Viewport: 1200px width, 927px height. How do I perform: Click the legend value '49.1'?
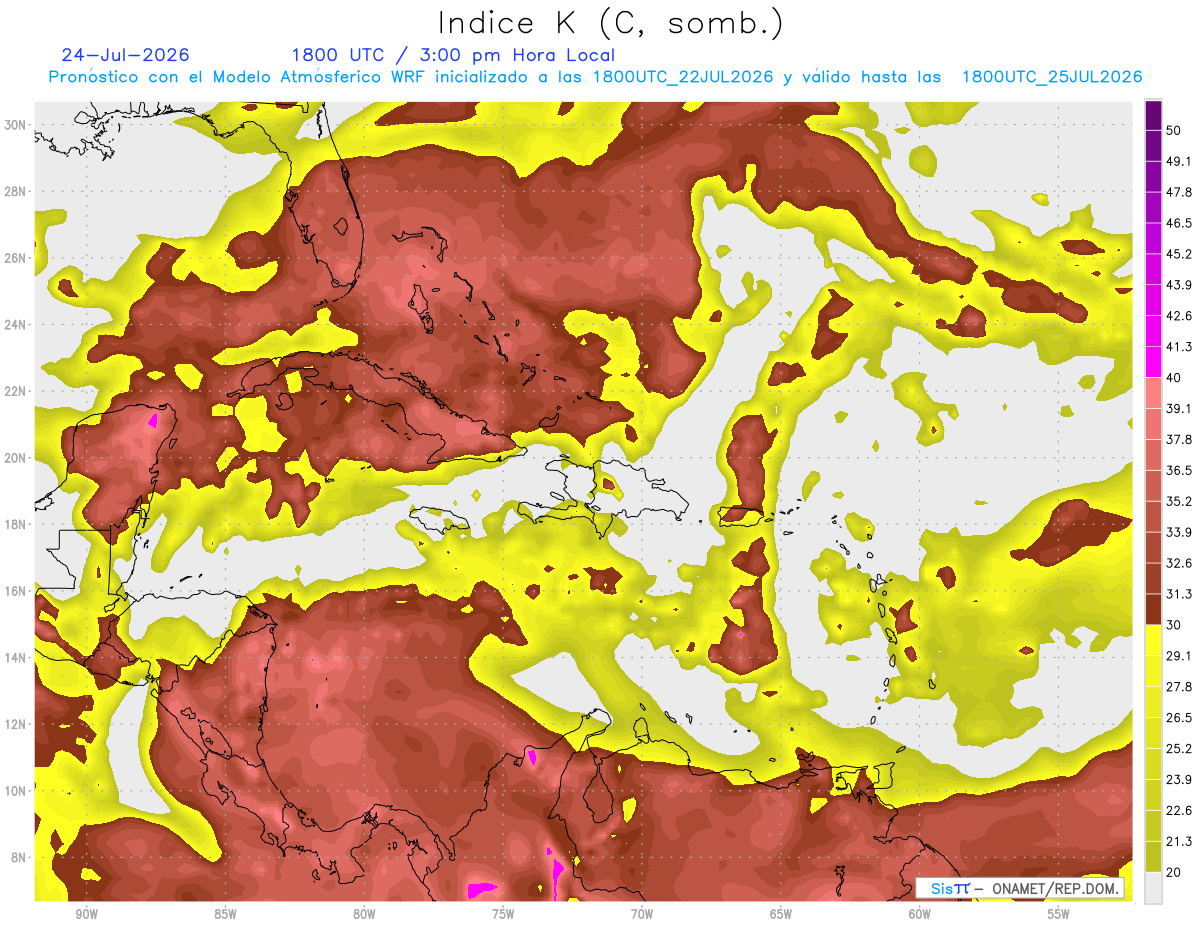click(x=1179, y=161)
